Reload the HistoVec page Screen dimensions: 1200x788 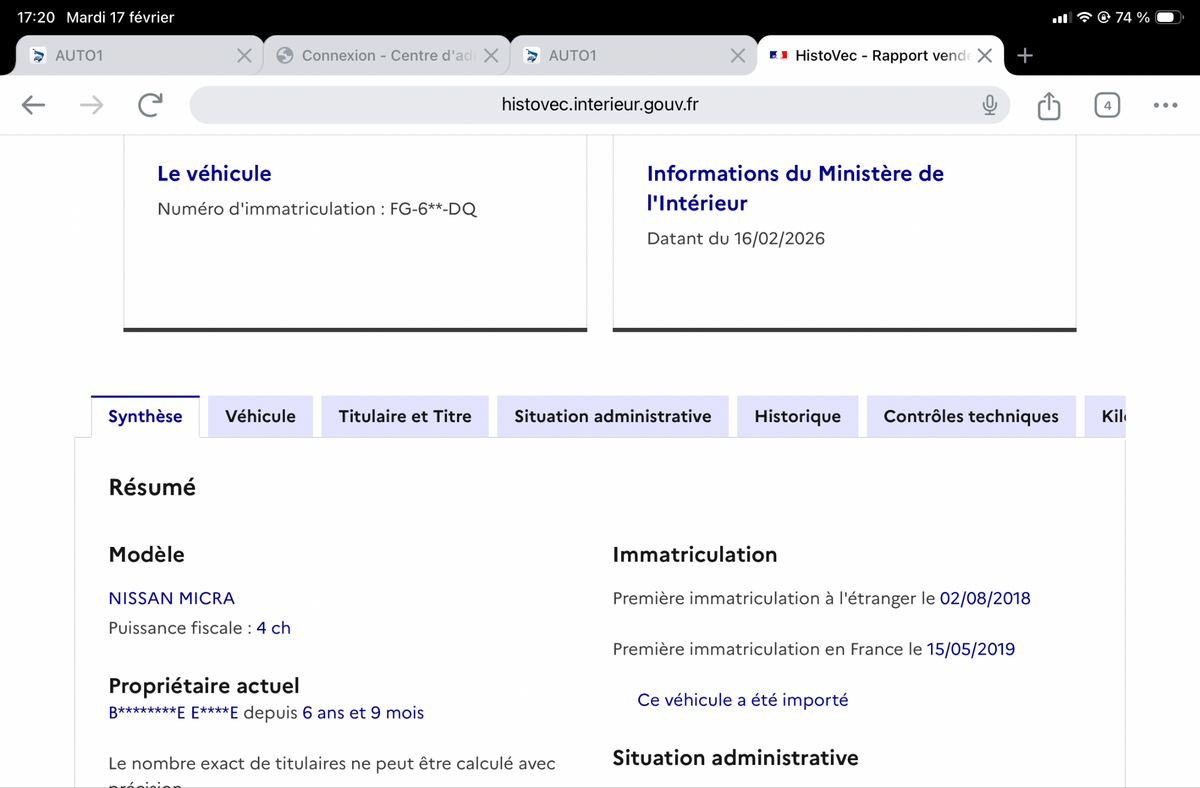(150, 105)
